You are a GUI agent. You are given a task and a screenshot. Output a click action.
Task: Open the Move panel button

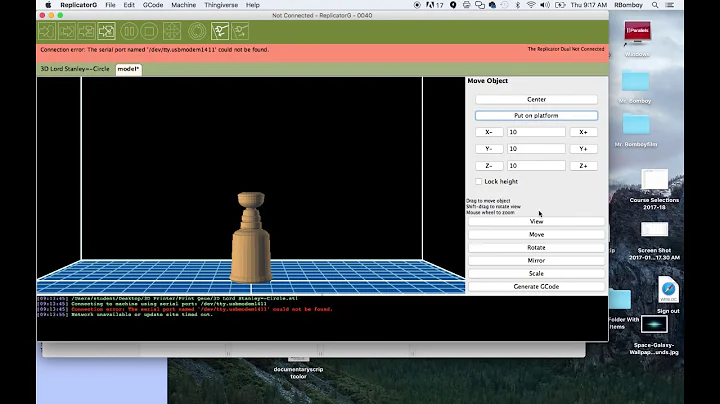(536, 234)
